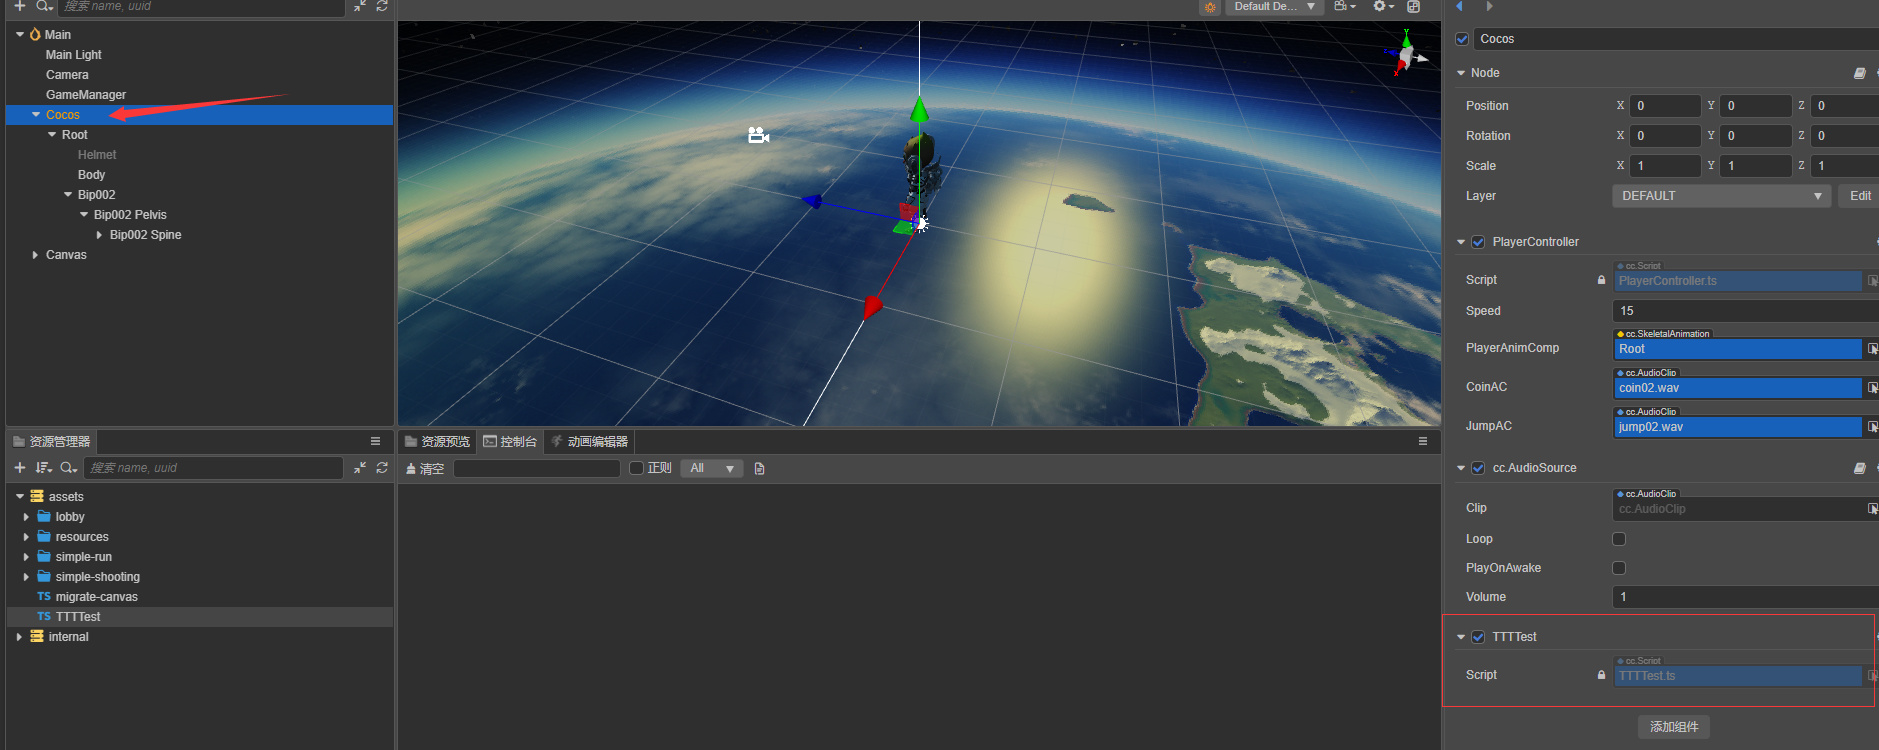Click the Volume value field
The width and height of the screenshot is (1879, 750).
1745,597
